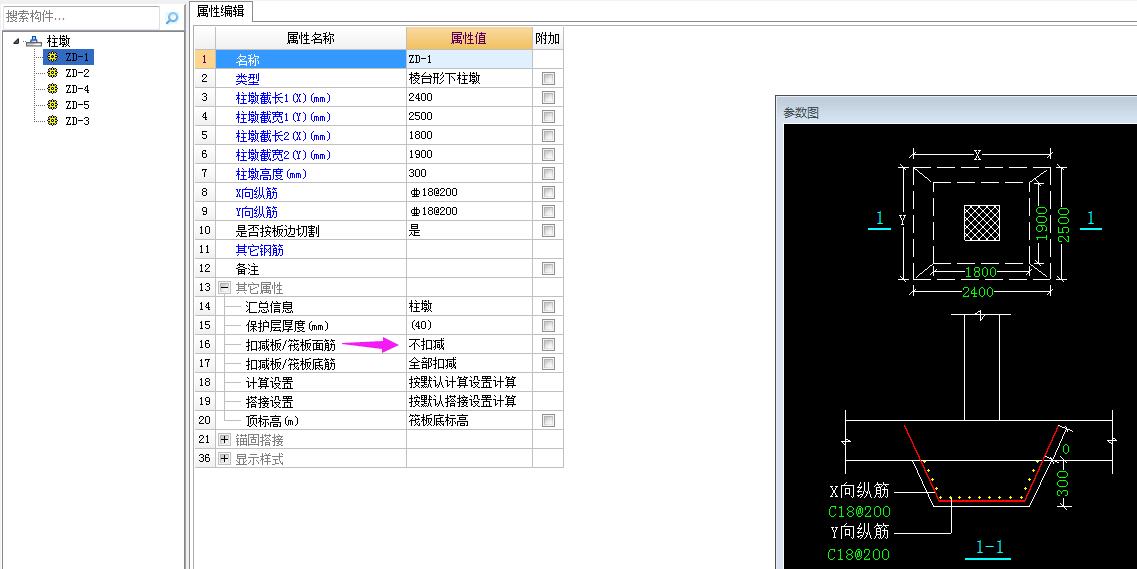Click the 其它钢筋 value cell
The width and height of the screenshot is (1137, 569).
pos(469,249)
